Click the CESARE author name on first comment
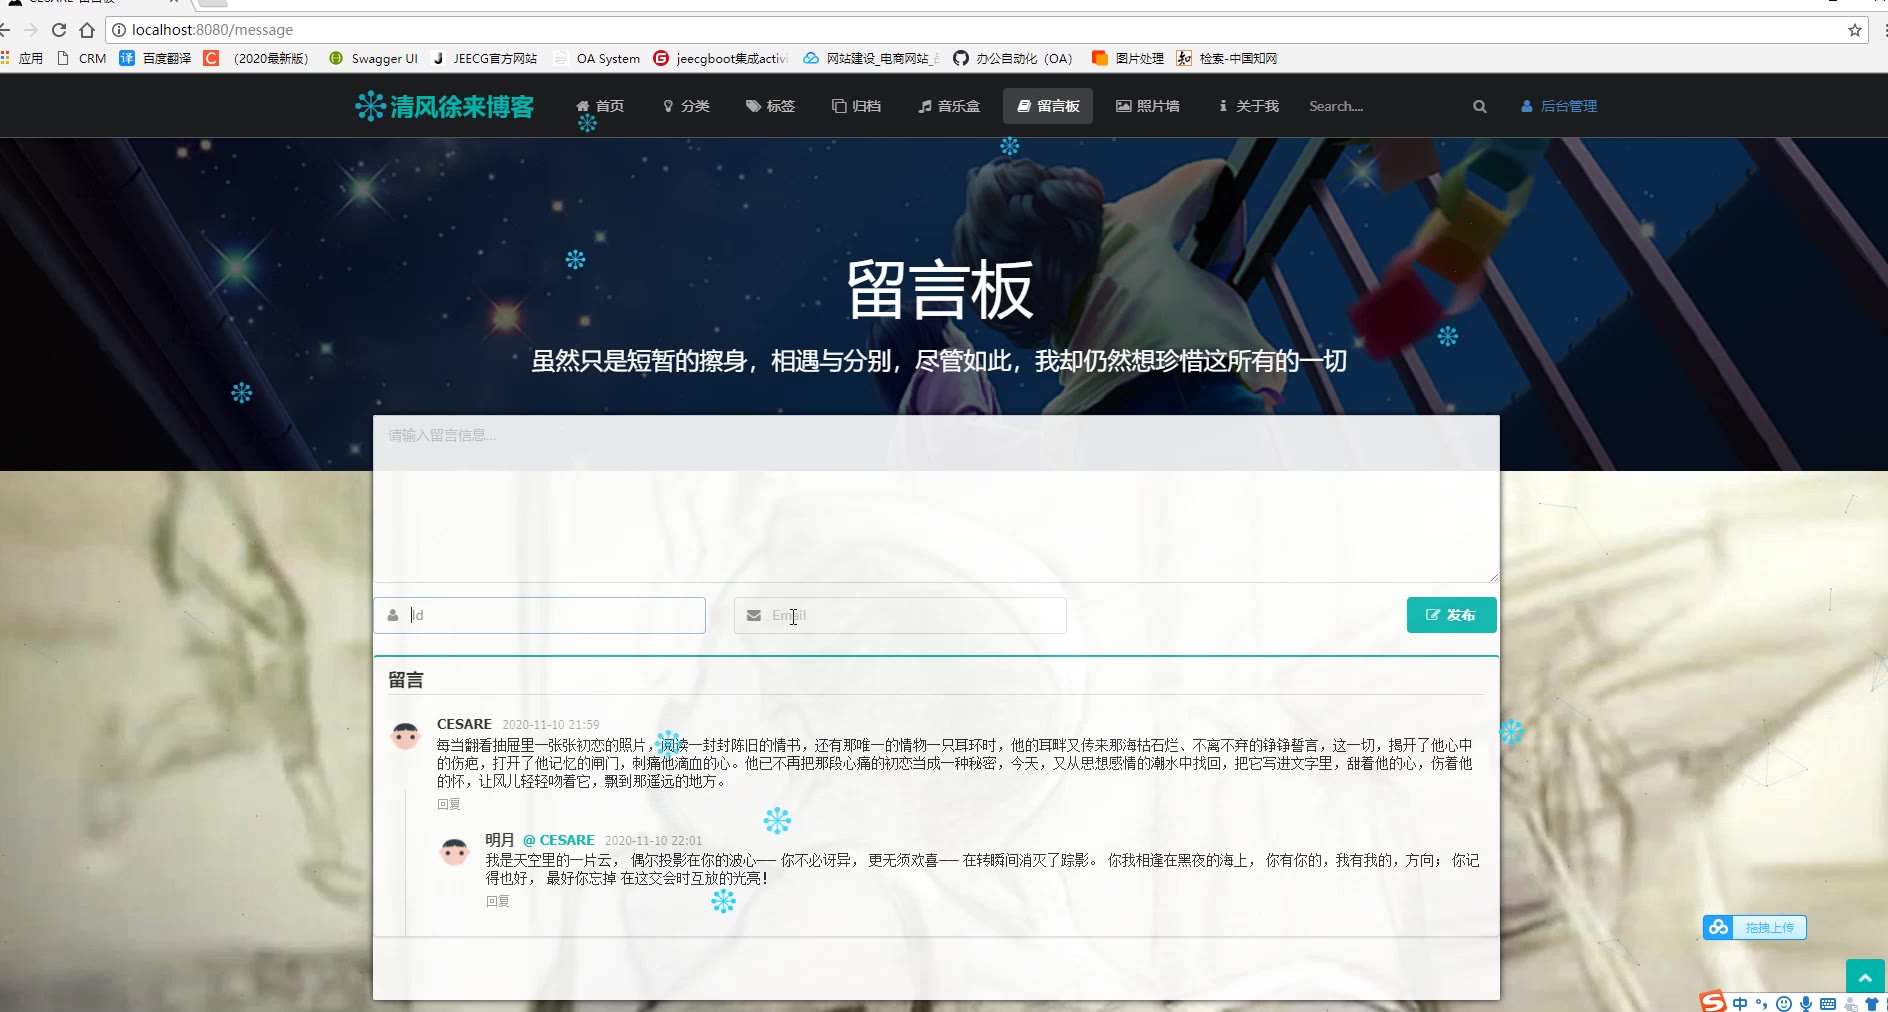Screen dimensions: 1888x1012 (464, 724)
